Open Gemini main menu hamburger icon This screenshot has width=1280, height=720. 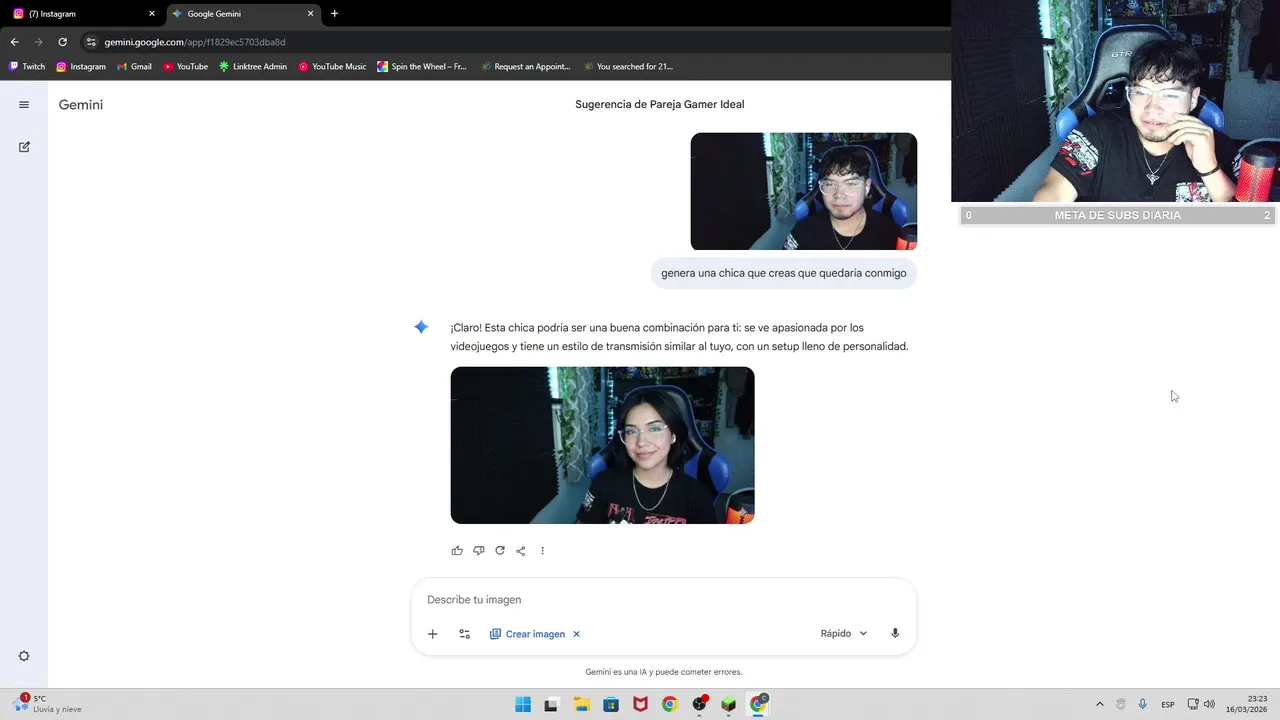coord(24,105)
